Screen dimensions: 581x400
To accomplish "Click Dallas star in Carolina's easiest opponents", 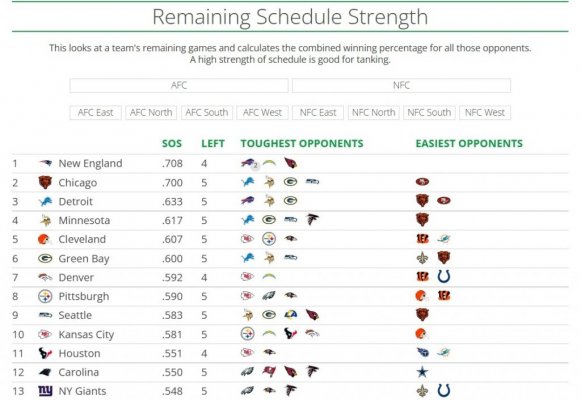I will click(422, 371).
